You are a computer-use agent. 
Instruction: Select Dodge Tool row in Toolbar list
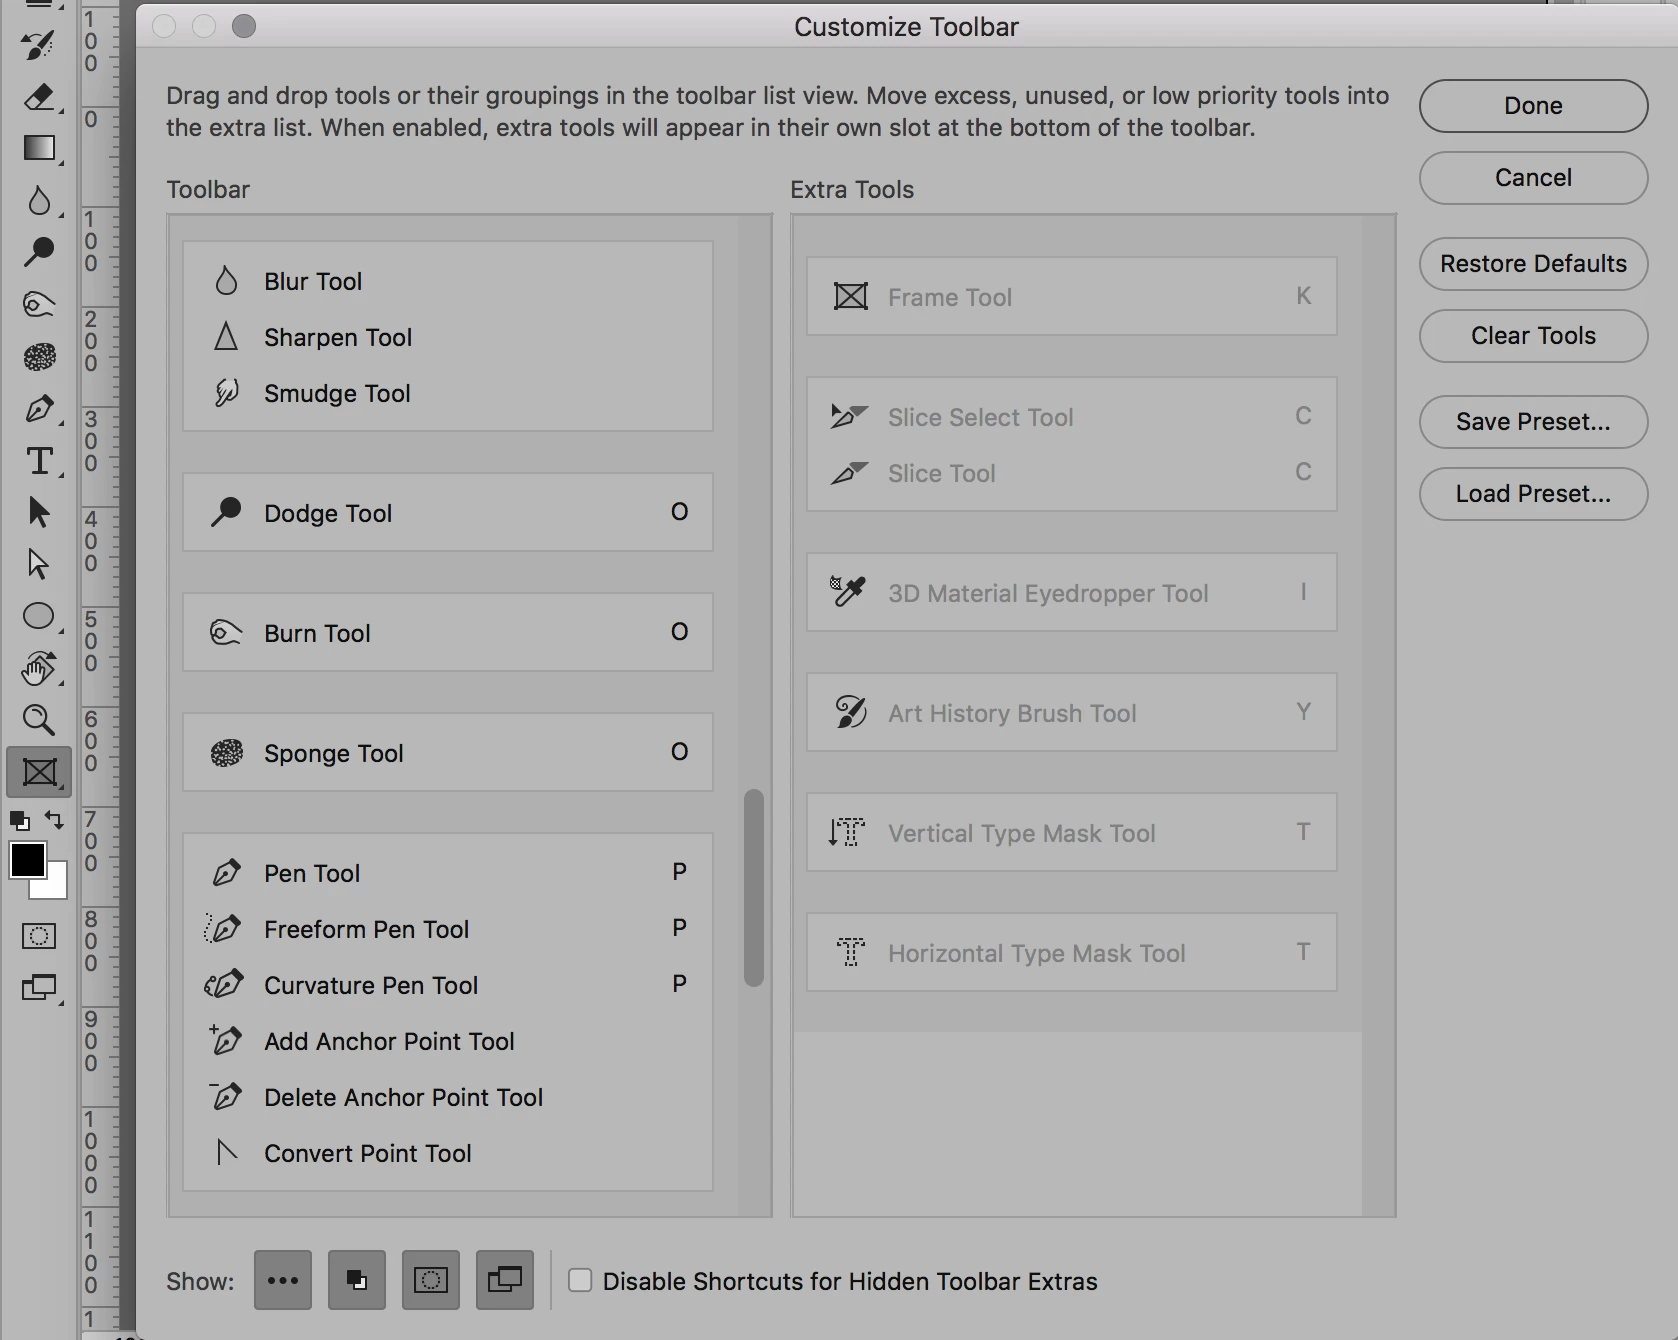coord(448,512)
